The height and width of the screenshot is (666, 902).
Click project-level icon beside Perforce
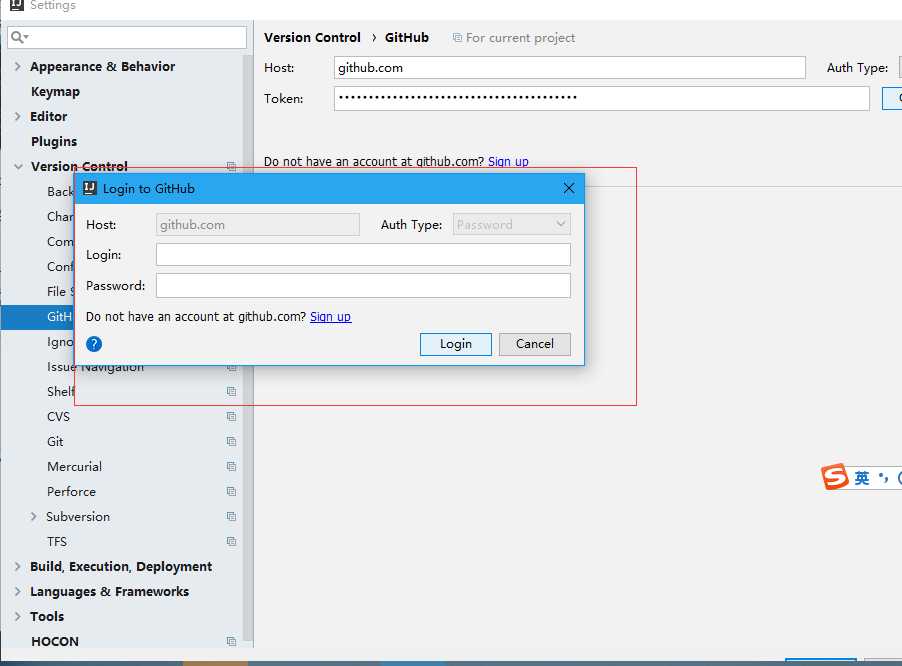click(231, 492)
